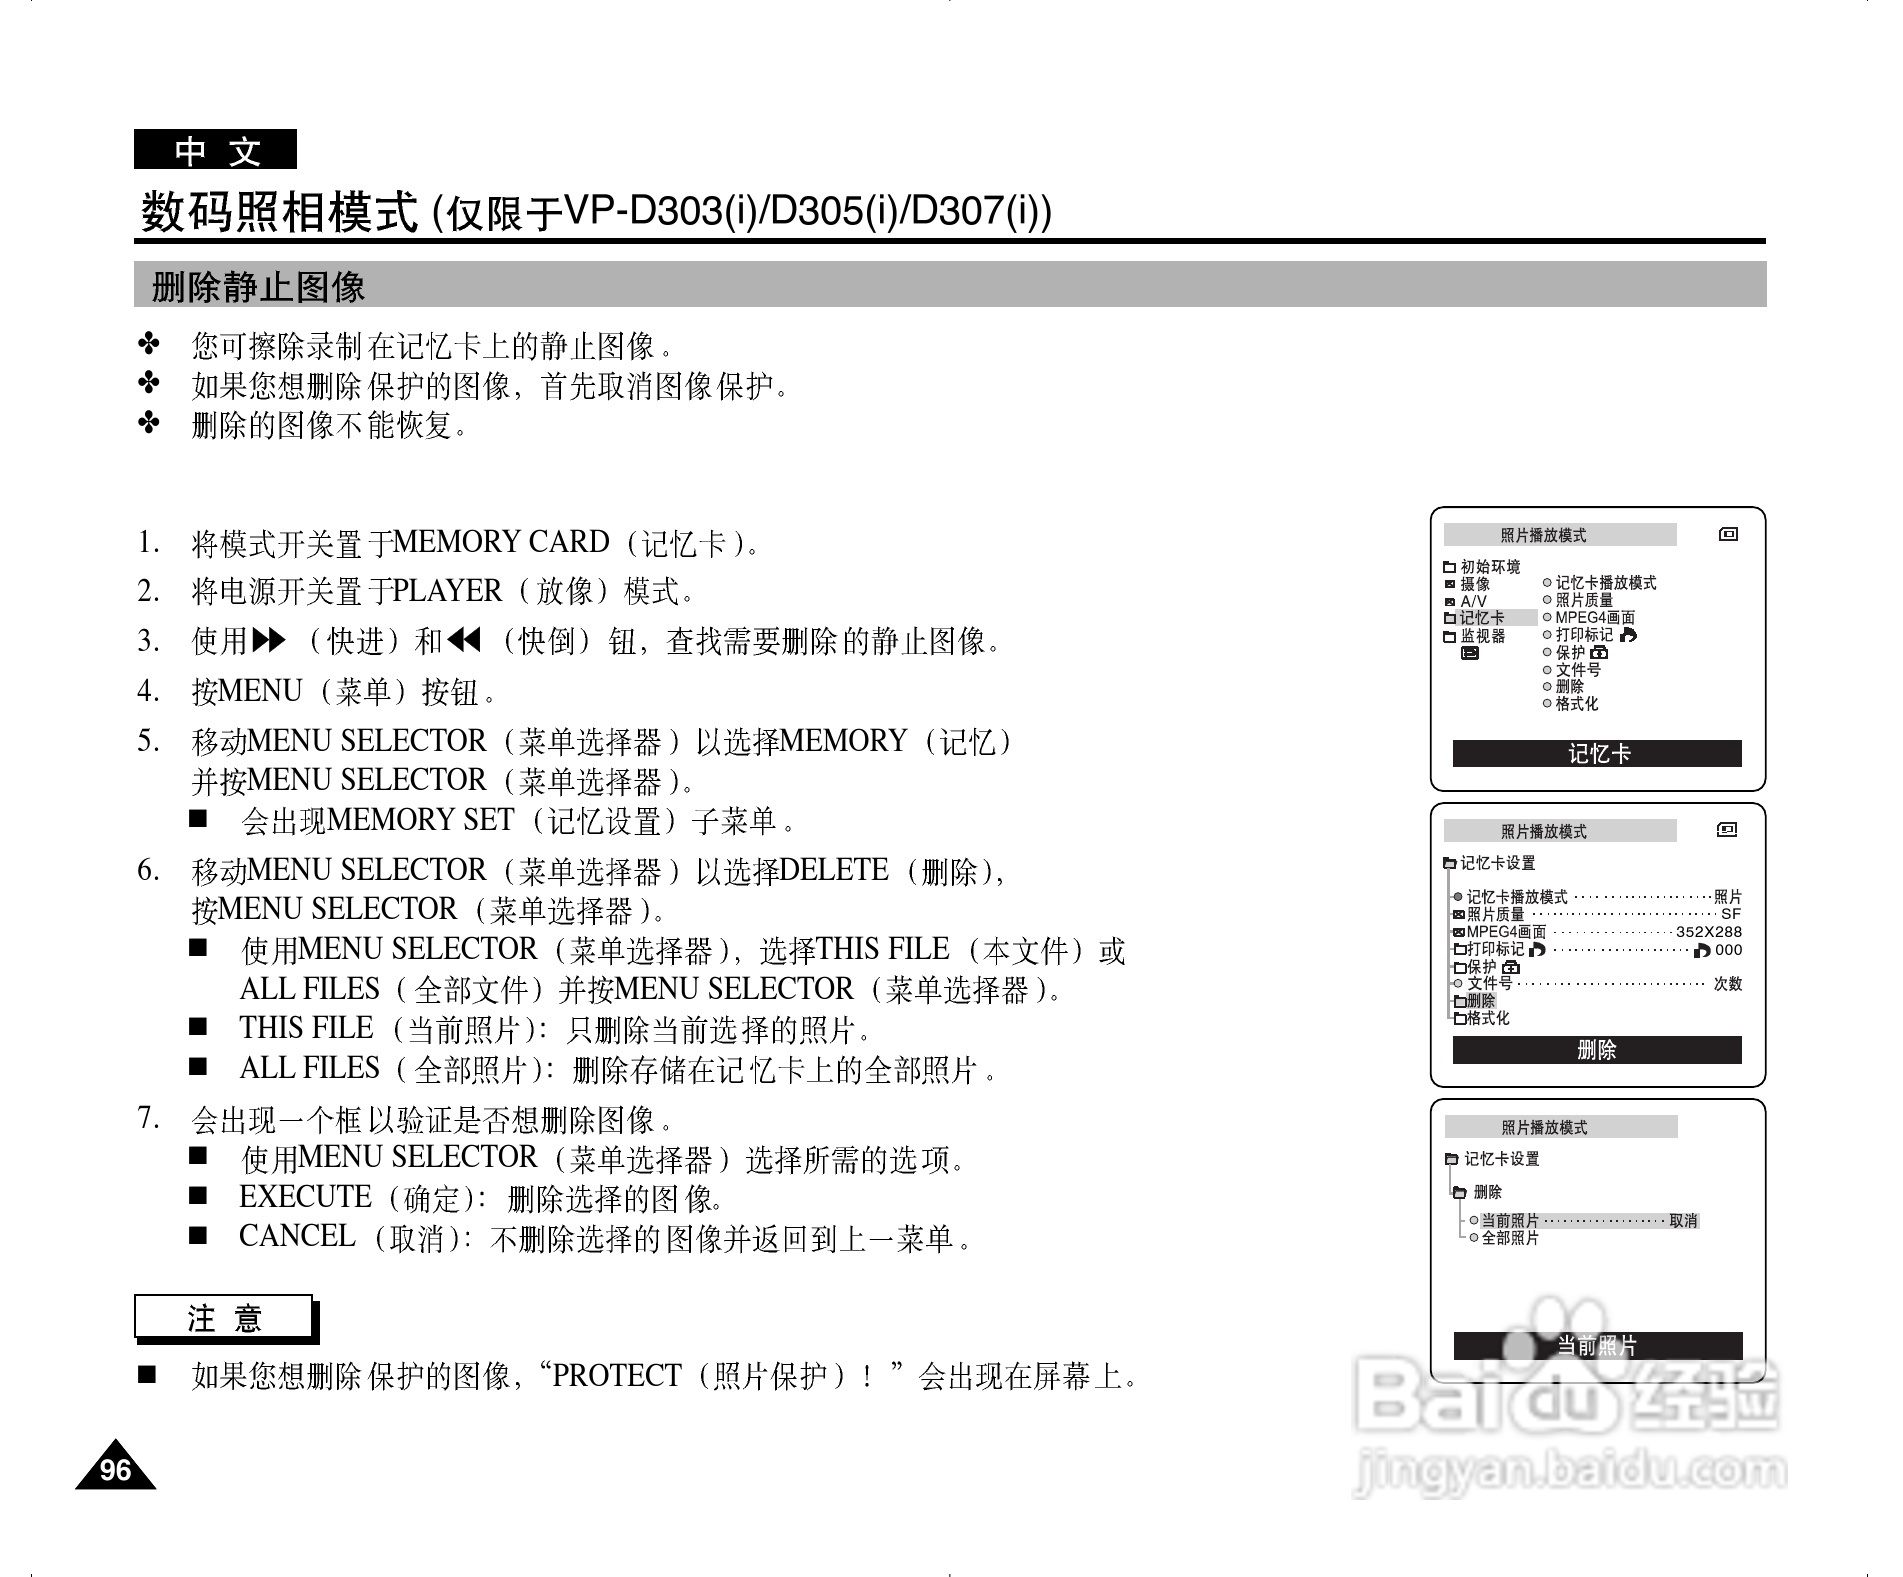Select the MPEG4画面 radio on the 记忆卡 screen

coord(1547,617)
